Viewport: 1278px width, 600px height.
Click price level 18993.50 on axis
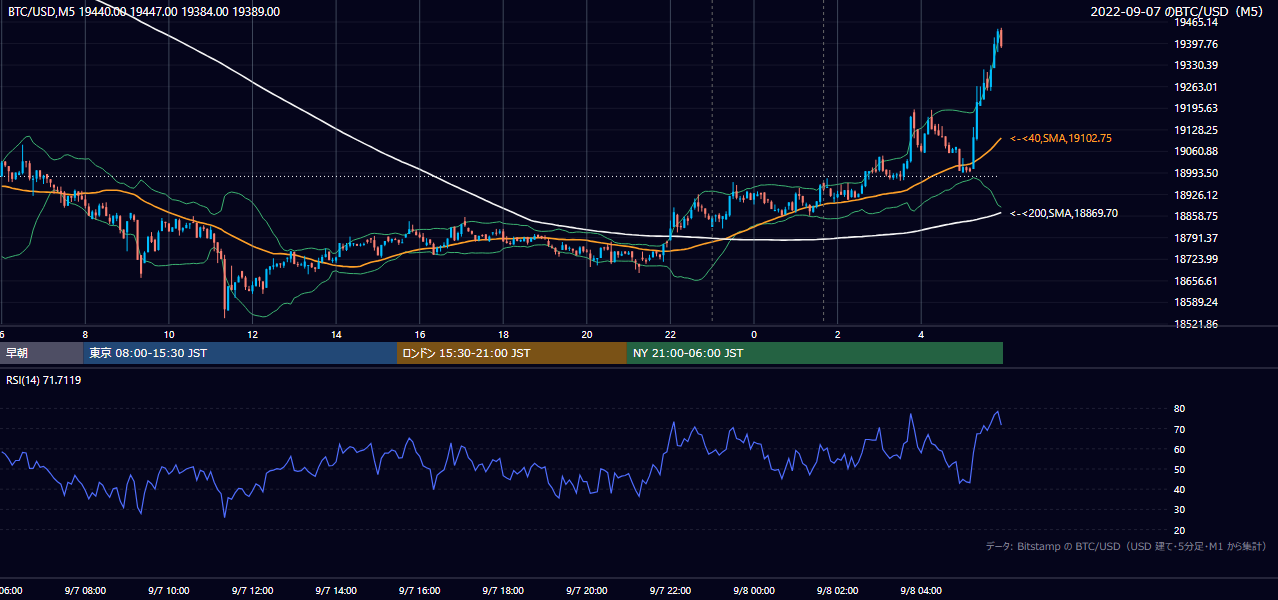click(x=1196, y=173)
